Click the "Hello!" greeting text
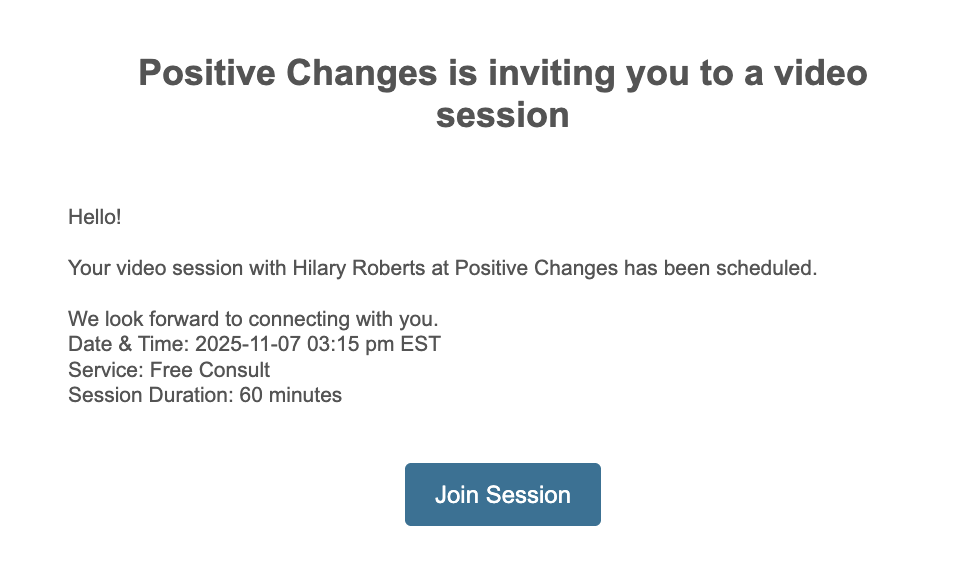This screenshot has height=566, width=956. click(94, 216)
